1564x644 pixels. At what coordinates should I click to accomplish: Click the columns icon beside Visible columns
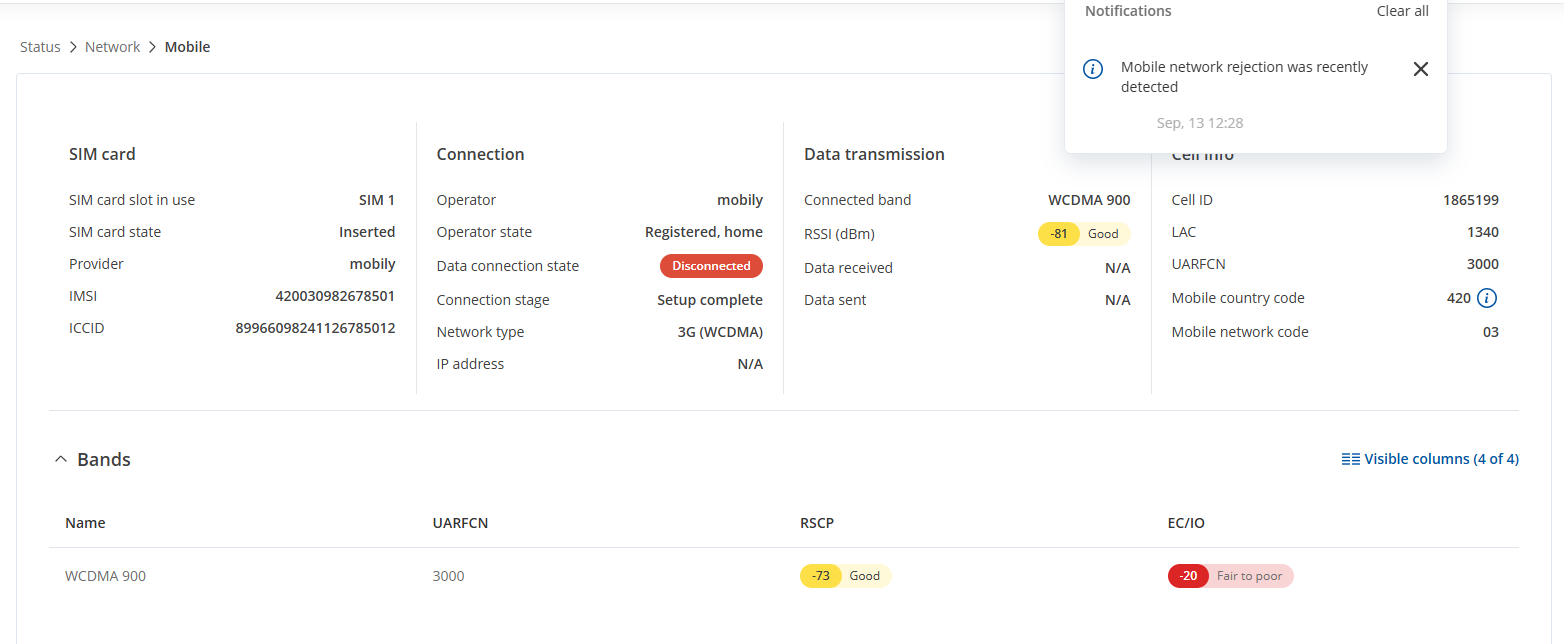[1350, 459]
